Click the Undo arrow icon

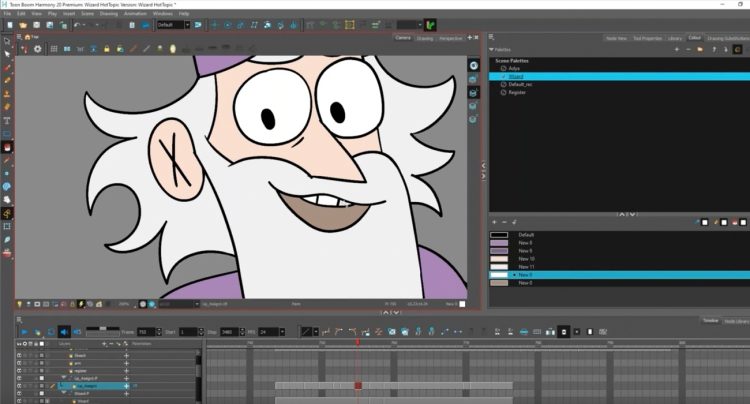tap(77, 25)
